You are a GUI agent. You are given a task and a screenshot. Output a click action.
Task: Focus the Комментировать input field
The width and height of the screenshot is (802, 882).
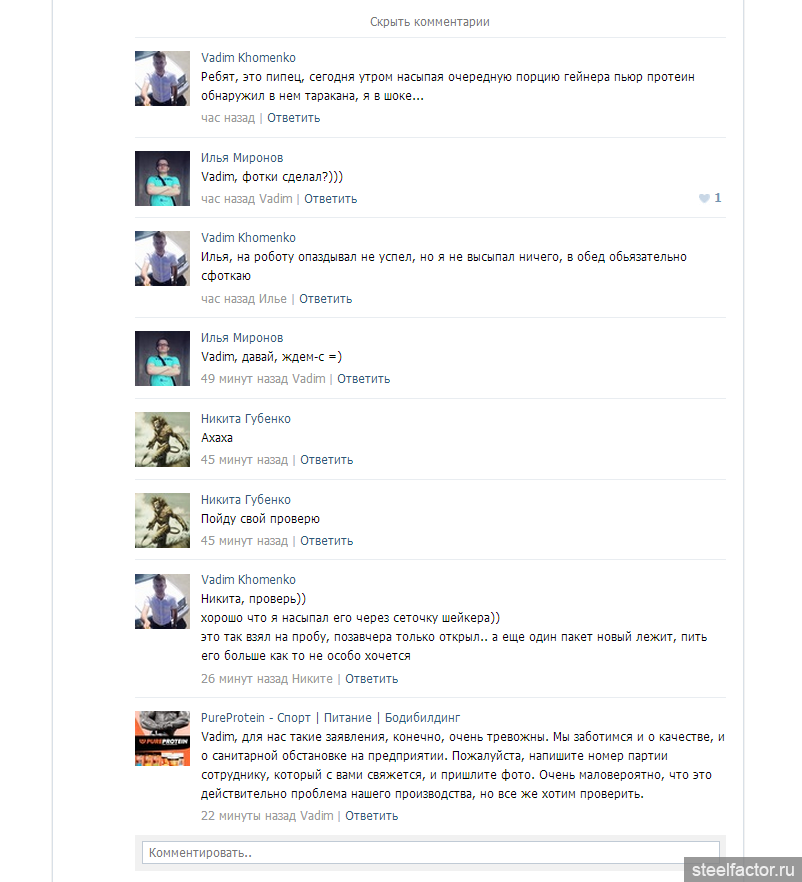point(430,853)
